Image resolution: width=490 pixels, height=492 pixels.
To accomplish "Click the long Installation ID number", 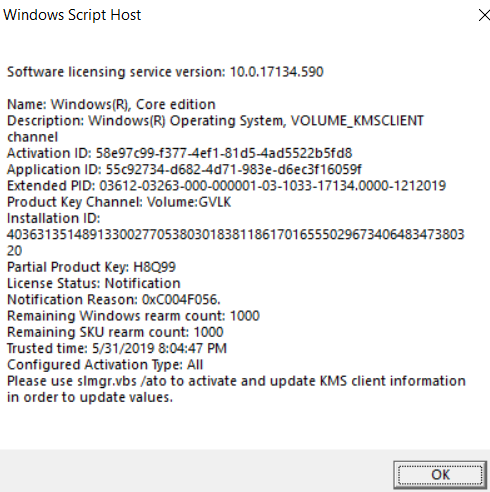I will (235, 242).
